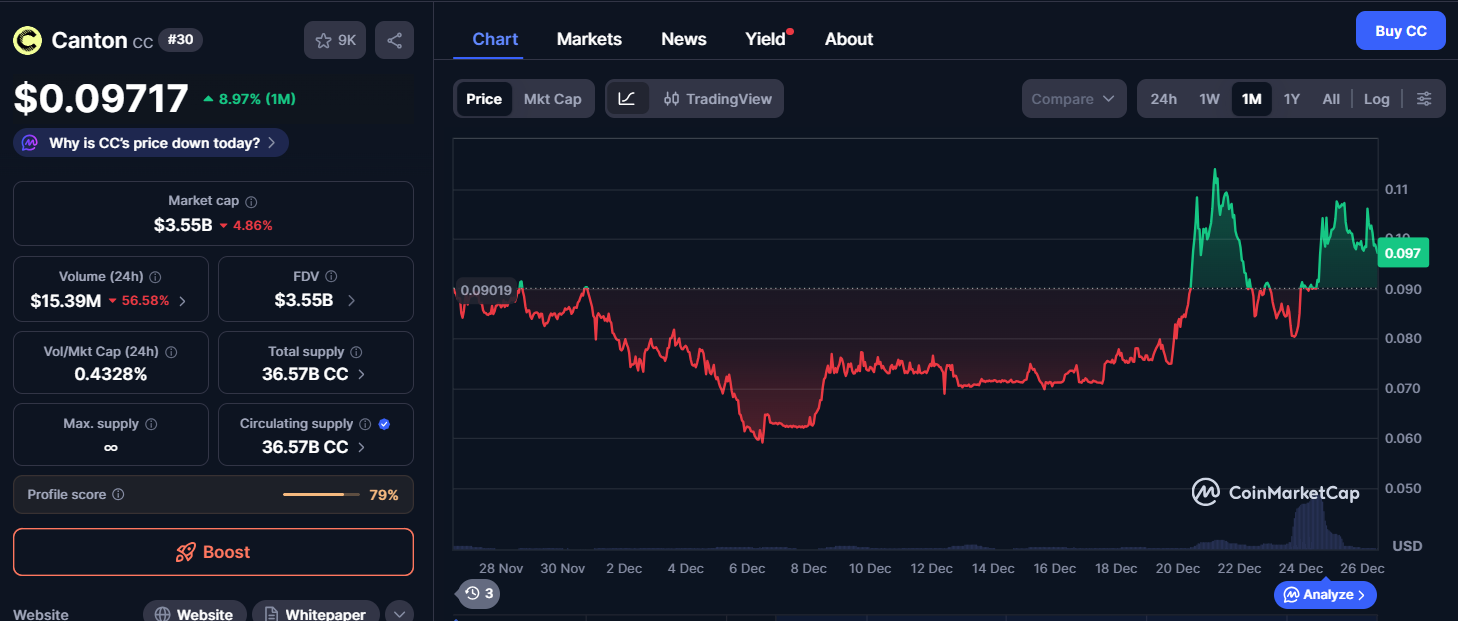Select the line chart view icon
Image resolution: width=1458 pixels, height=621 pixels.
(x=627, y=99)
